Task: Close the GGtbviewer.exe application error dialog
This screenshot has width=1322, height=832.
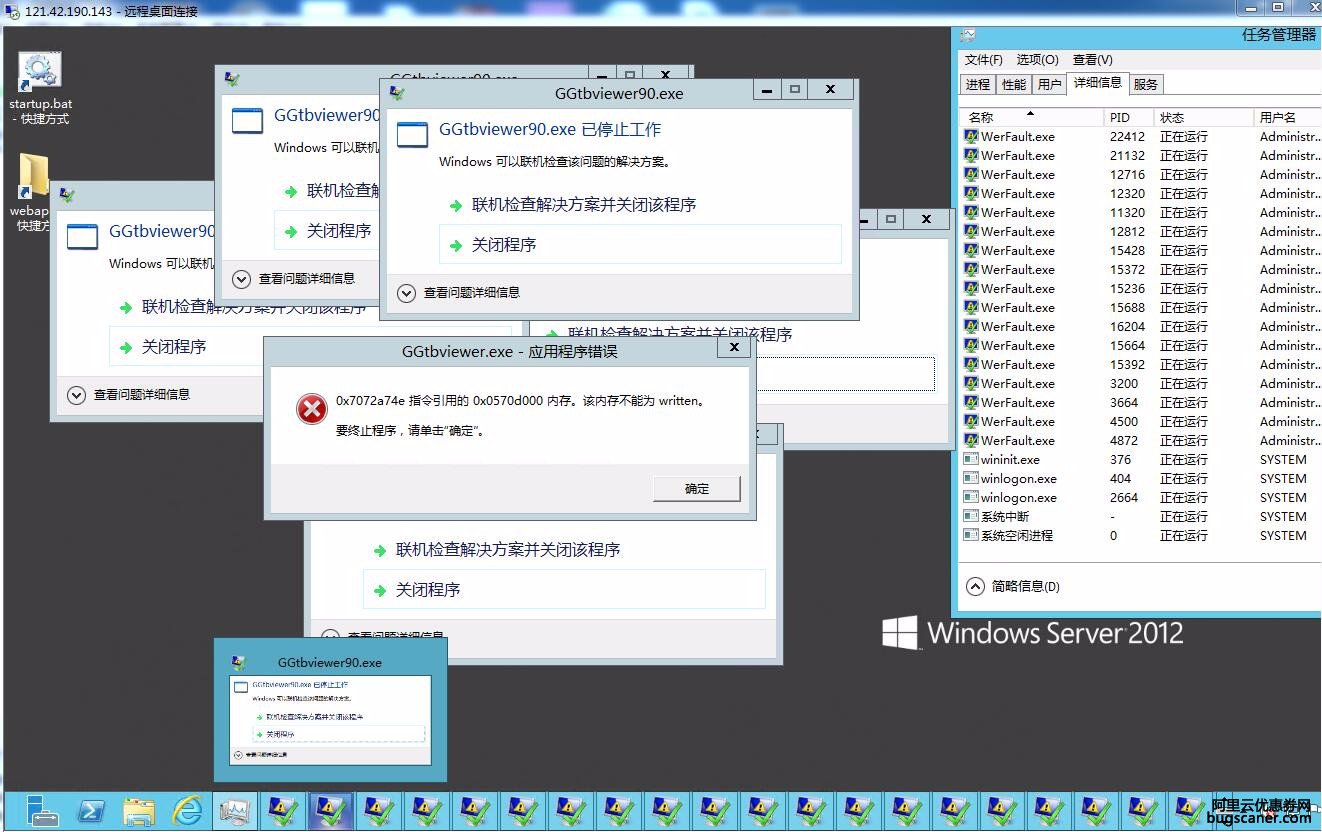Action: pyautogui.click(x=734, y=347)
